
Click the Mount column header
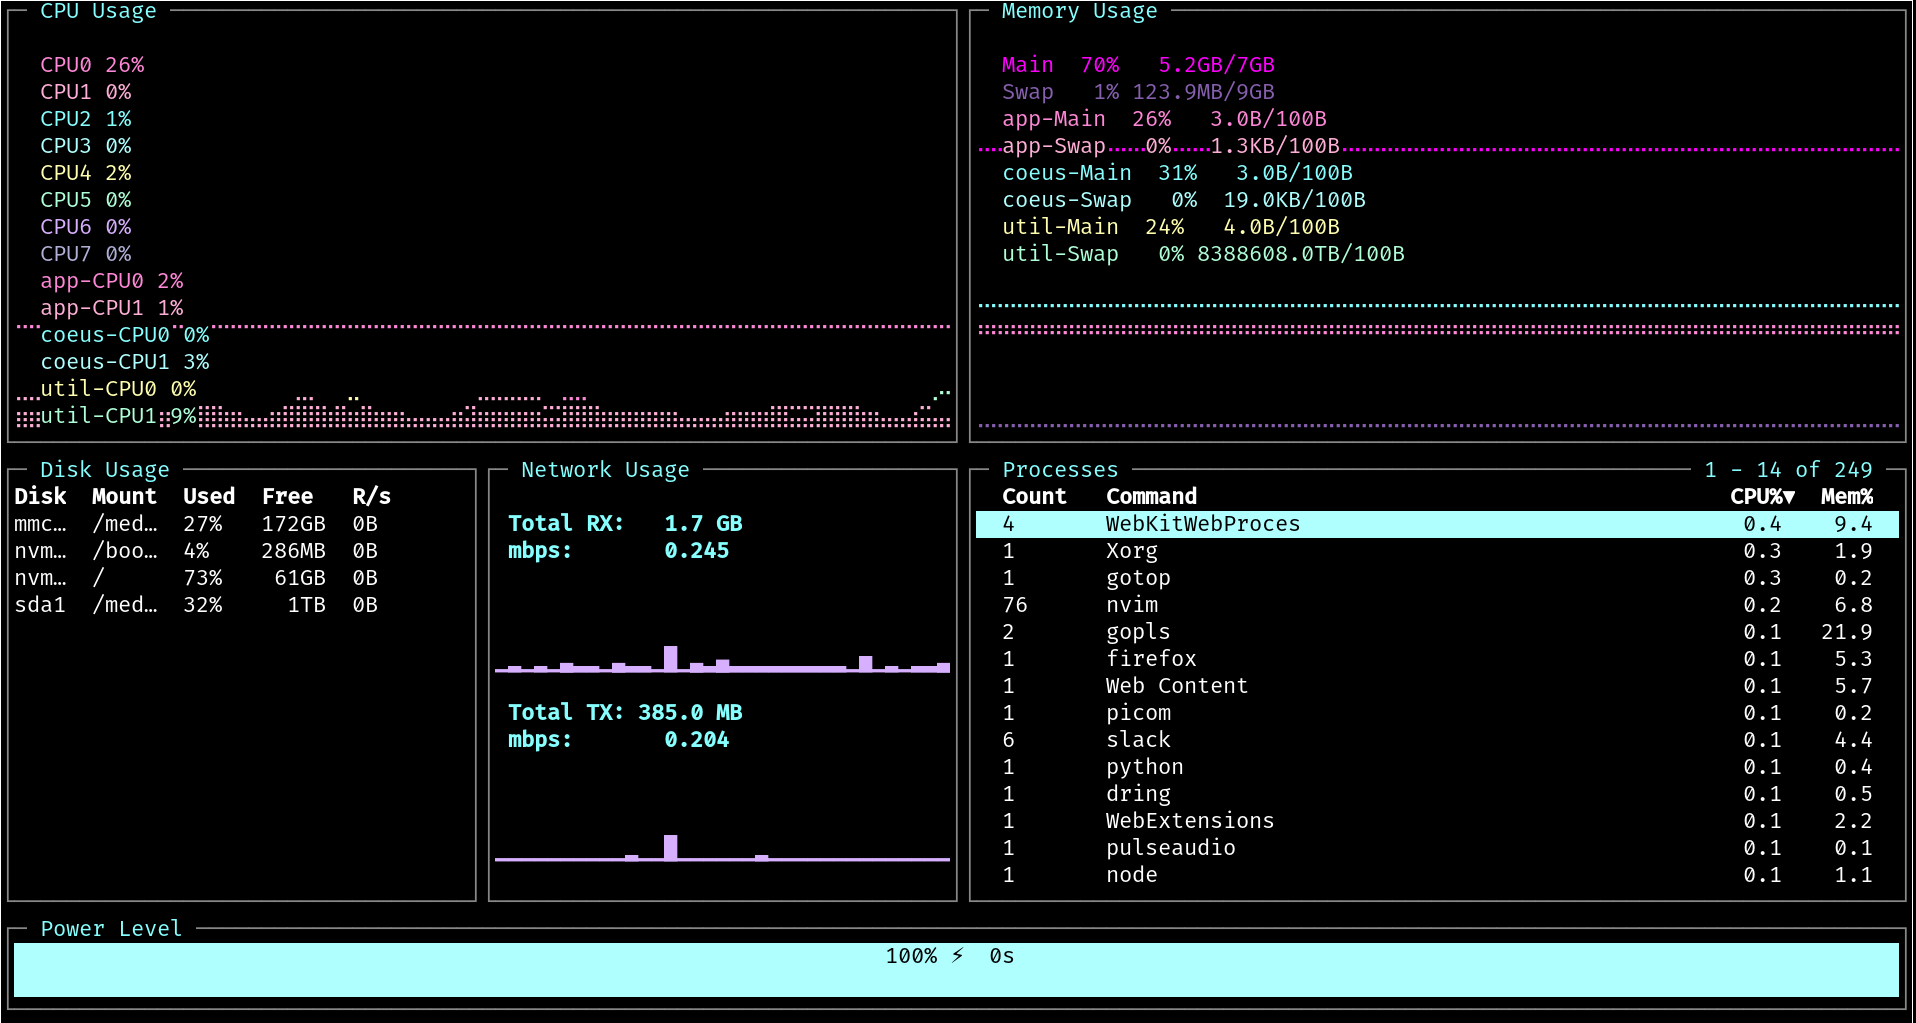tap(124, 497)
